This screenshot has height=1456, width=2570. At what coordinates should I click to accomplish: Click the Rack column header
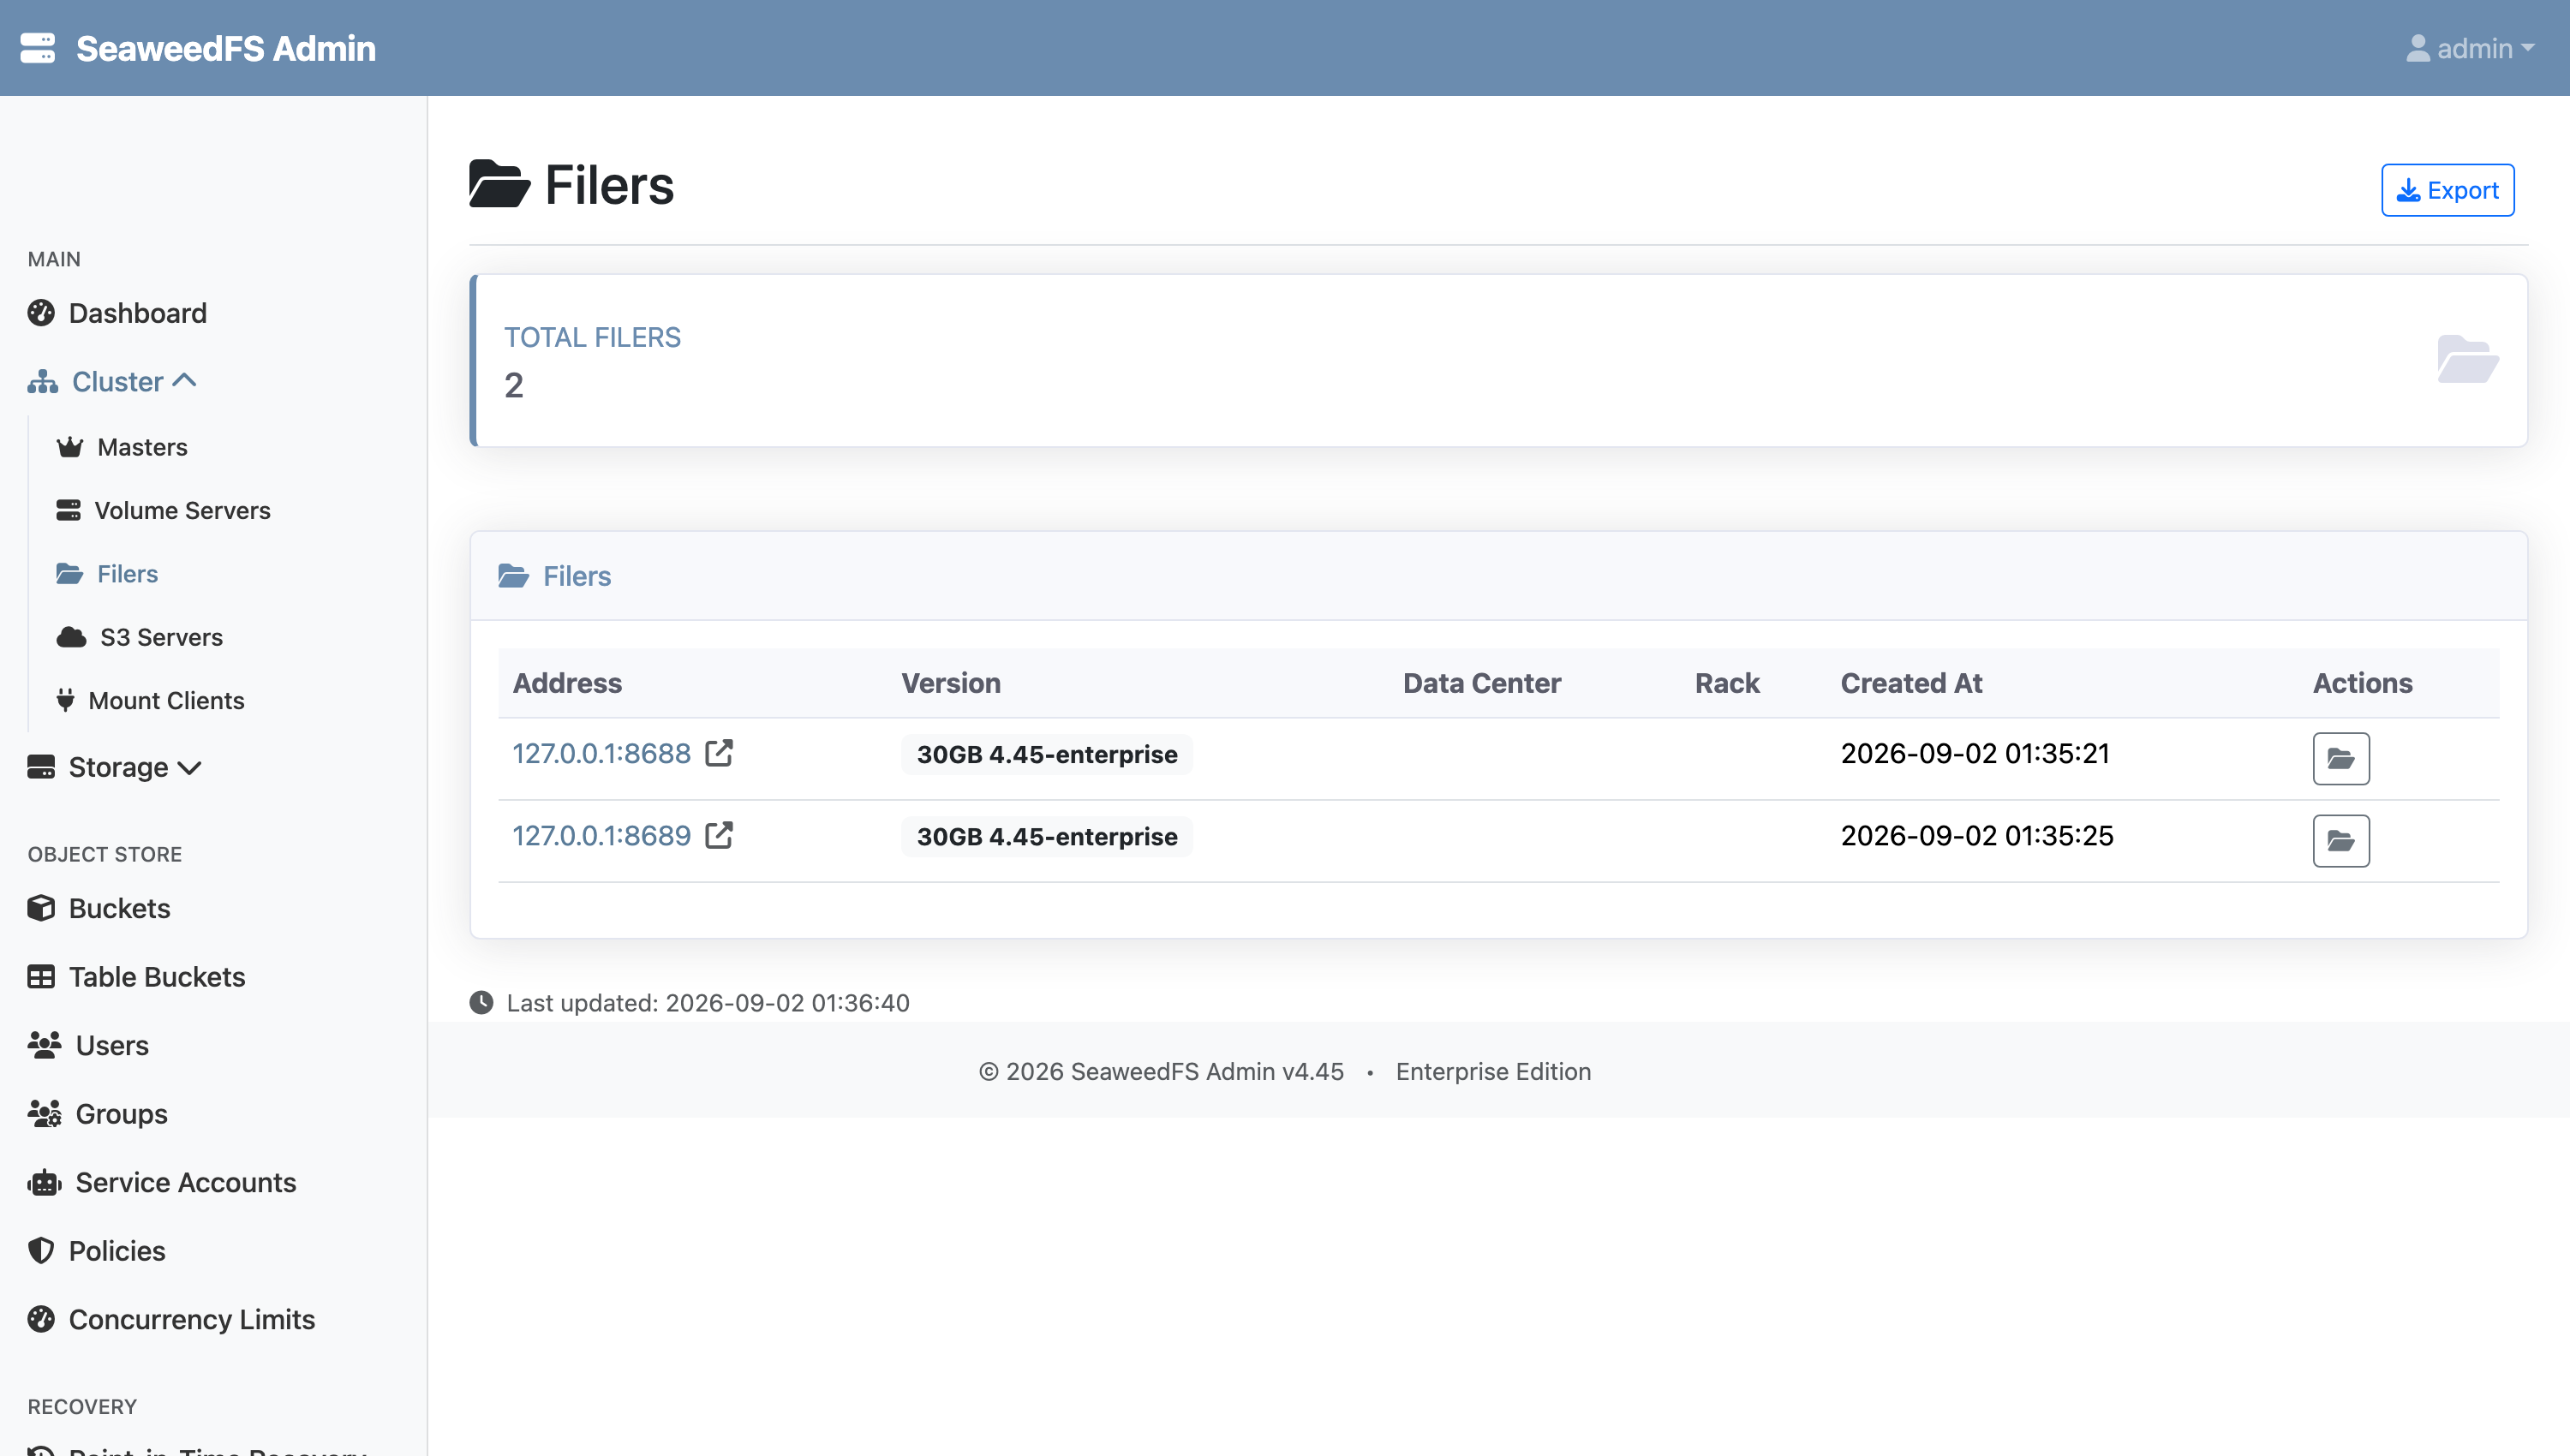click(1727, 683)
